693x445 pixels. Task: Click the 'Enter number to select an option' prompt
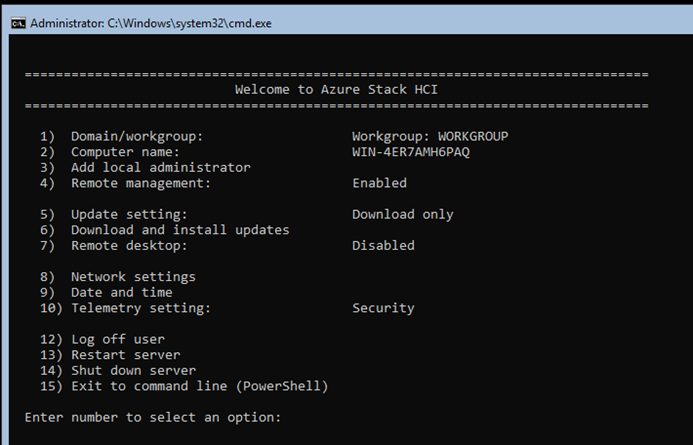click(x=152, y=417)
